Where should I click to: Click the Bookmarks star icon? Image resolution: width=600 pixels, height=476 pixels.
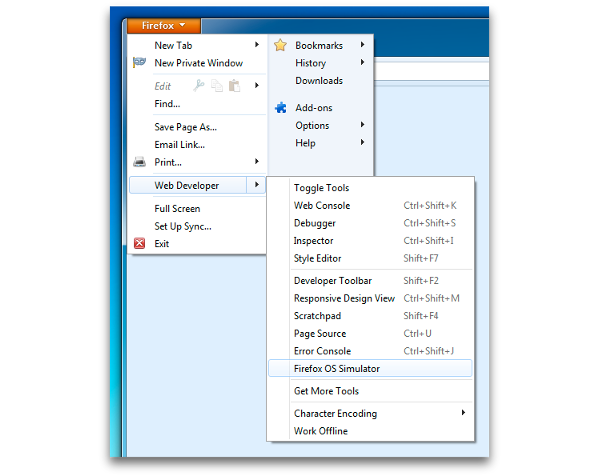click(281, 45)
